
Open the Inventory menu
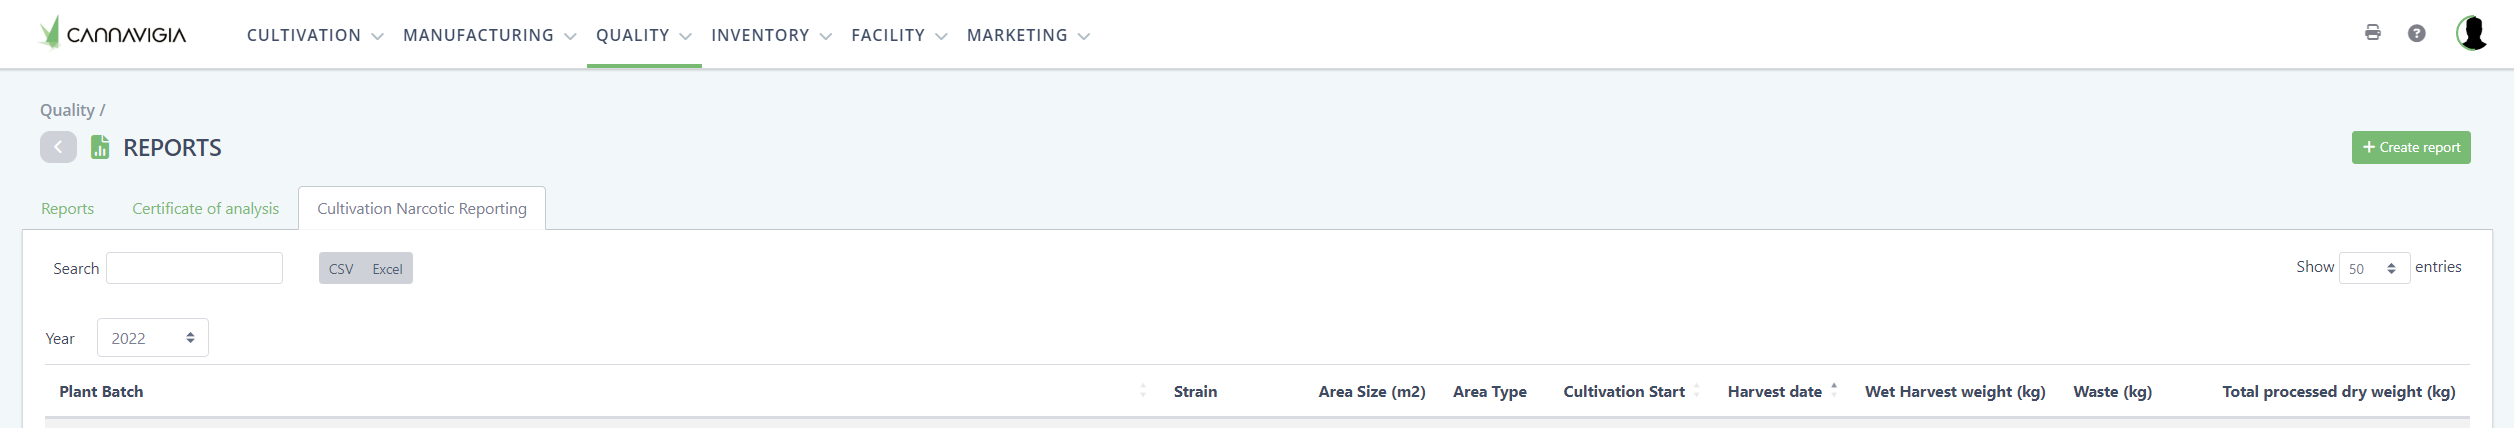pos(770,35)
